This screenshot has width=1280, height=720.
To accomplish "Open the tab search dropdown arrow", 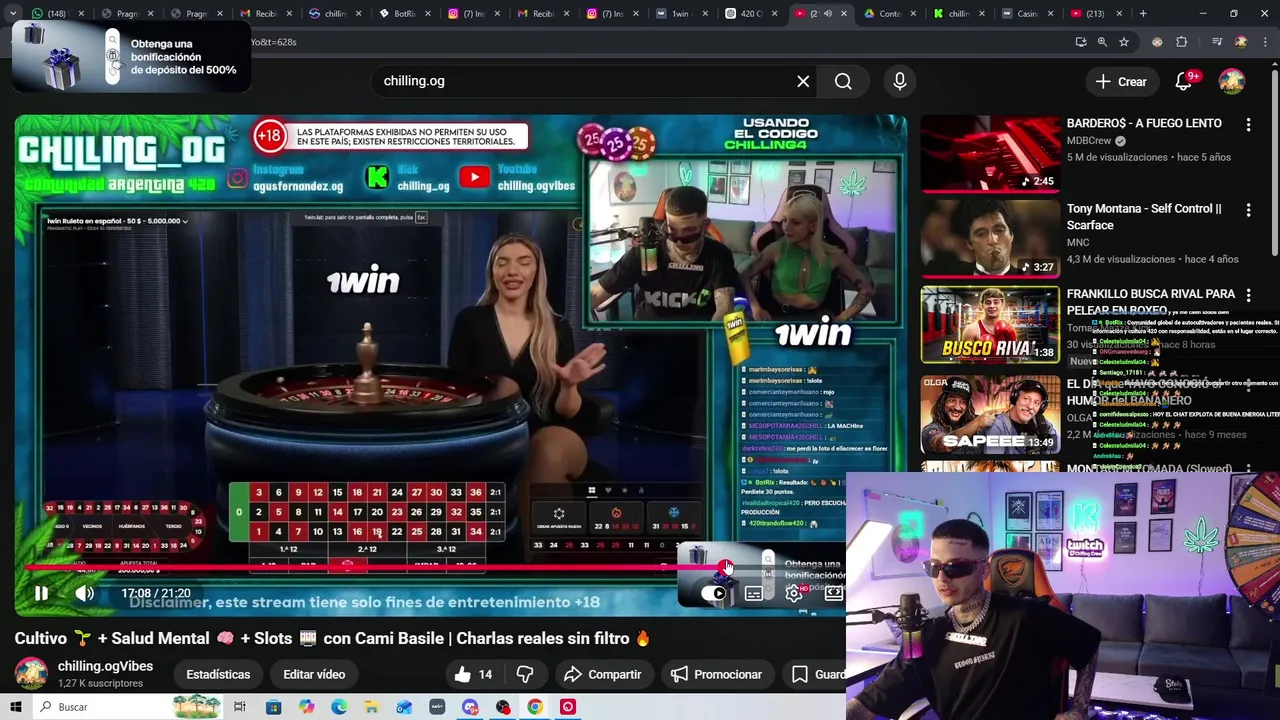I will coord(13,14).
